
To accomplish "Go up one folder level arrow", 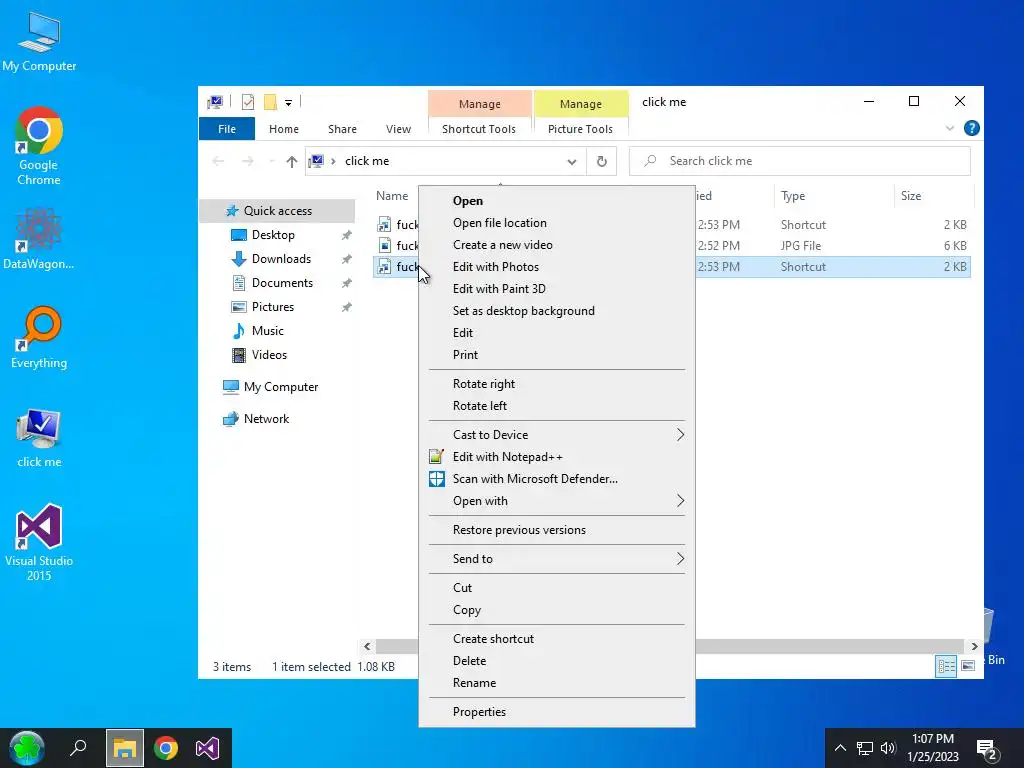I will [x=291, y=161].
